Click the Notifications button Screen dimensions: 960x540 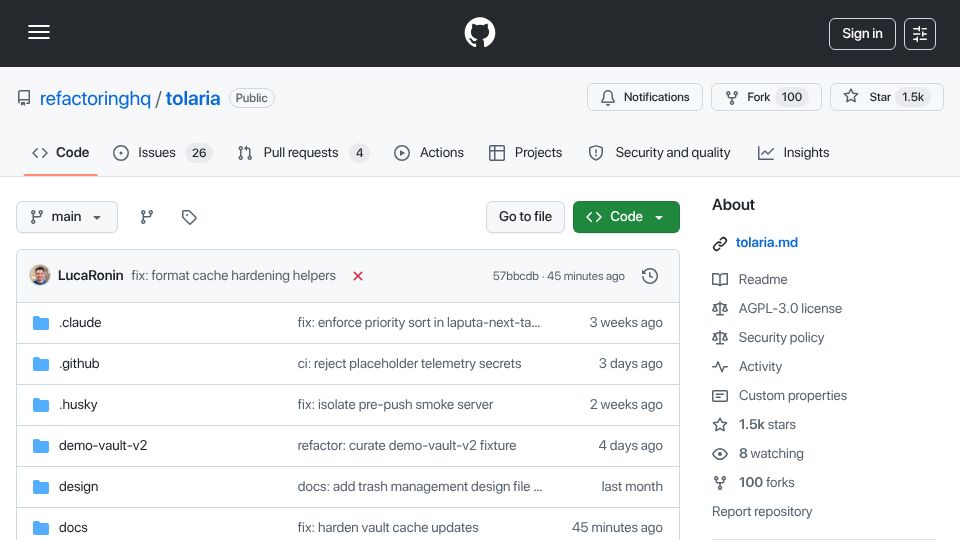(x=645, y=97)
